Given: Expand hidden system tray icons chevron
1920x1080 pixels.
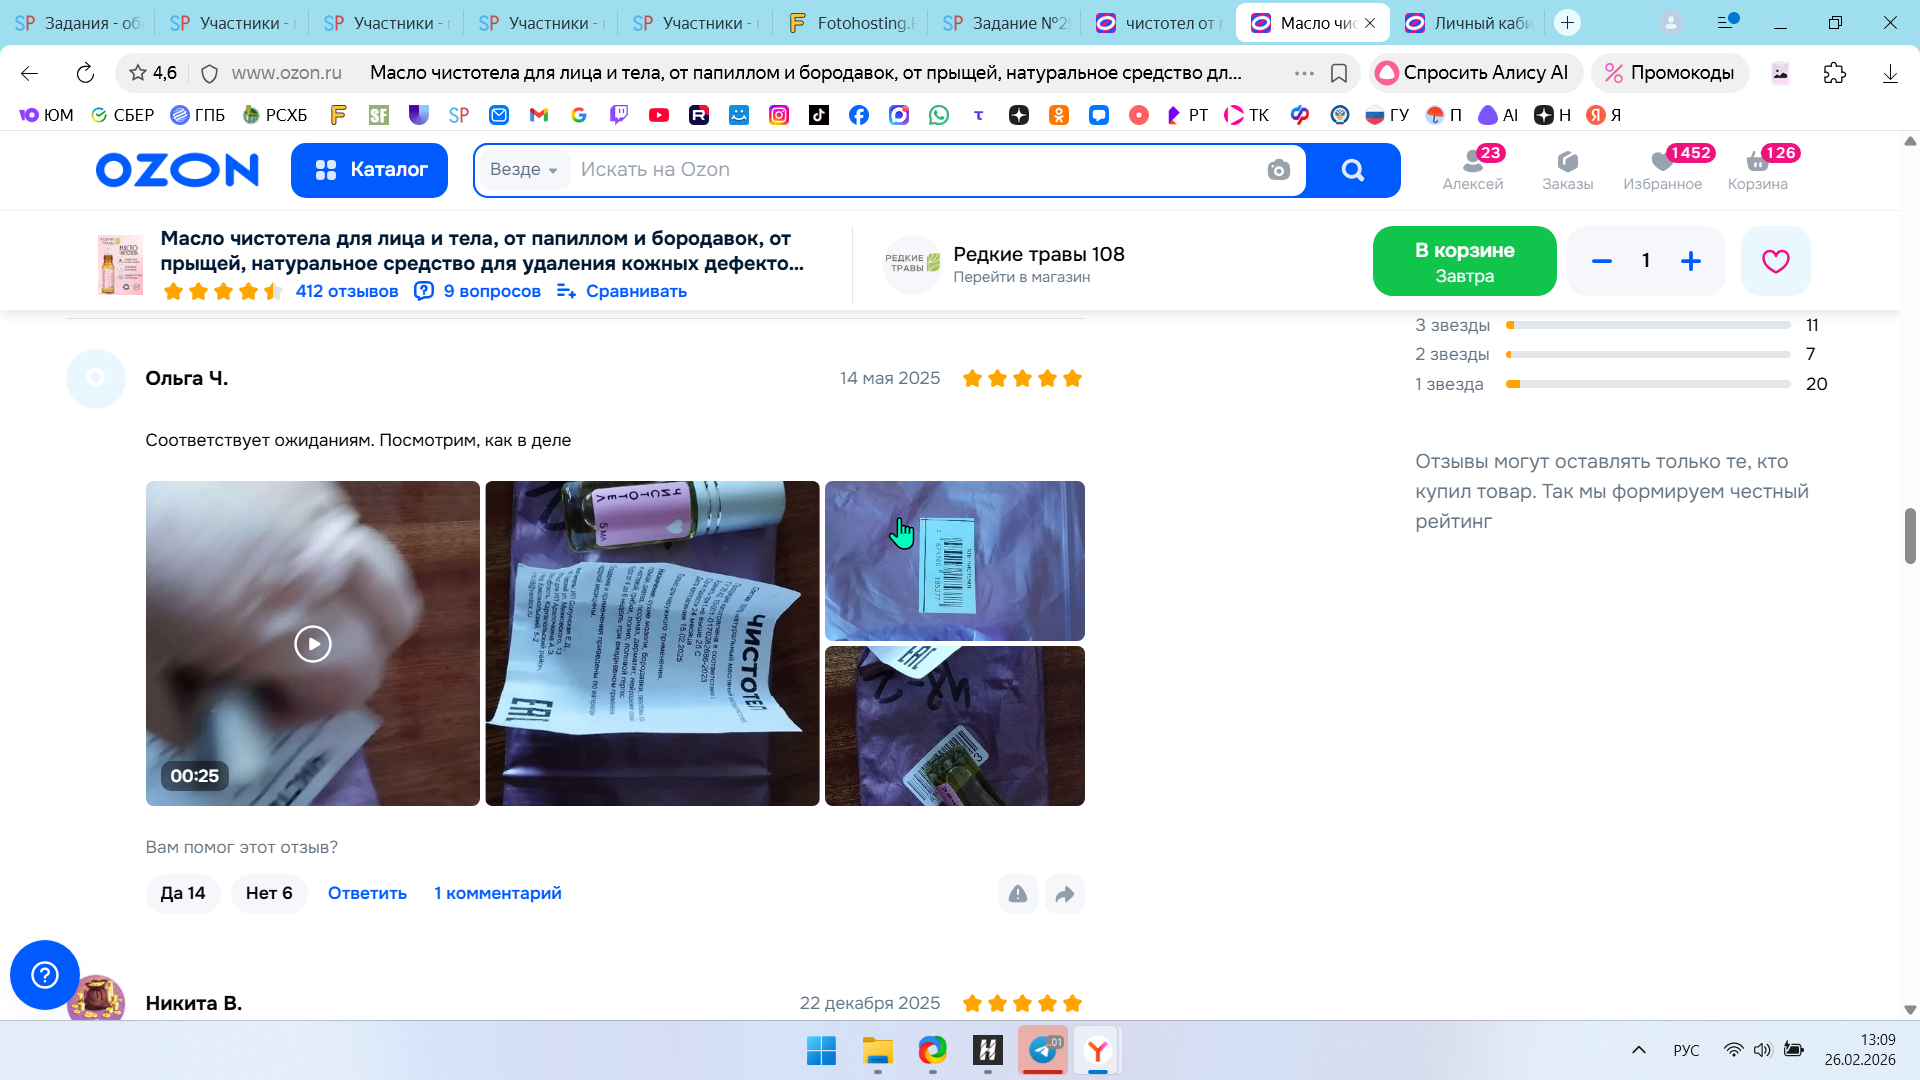Looking at the screenshot, I should 1638,1050.
